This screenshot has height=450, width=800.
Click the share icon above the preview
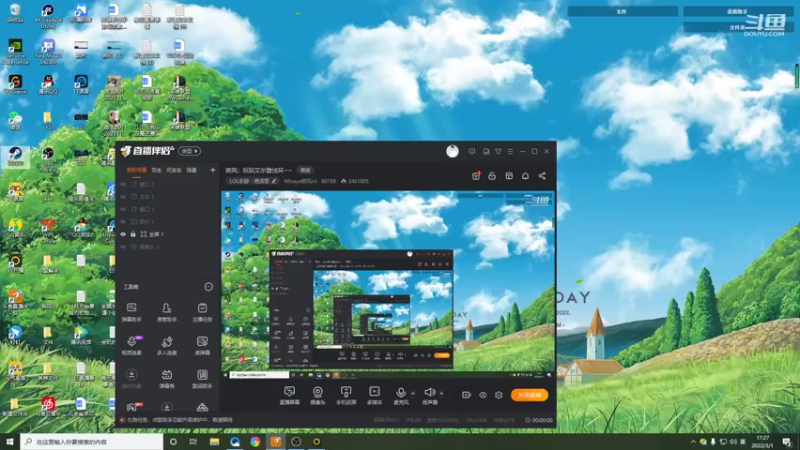pos(542,176)
